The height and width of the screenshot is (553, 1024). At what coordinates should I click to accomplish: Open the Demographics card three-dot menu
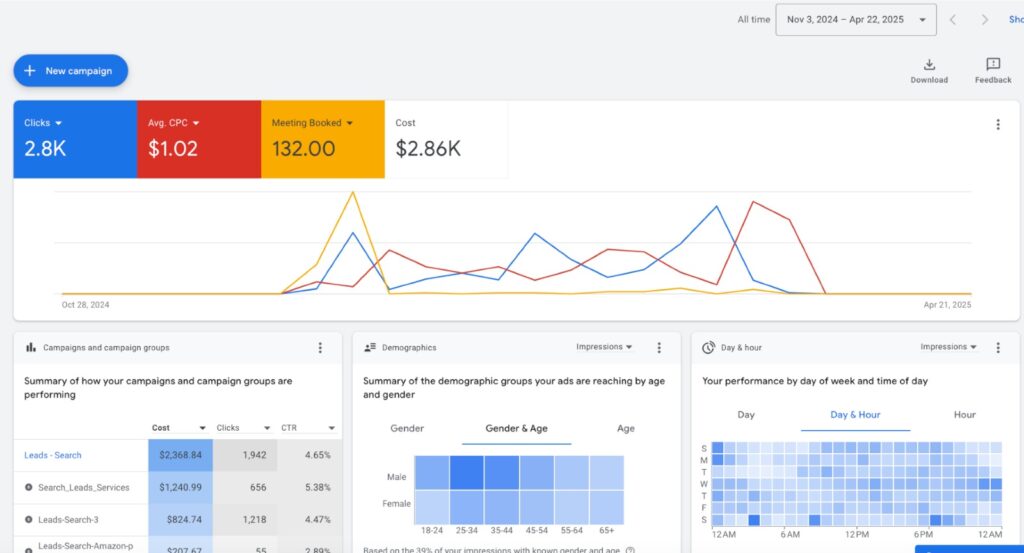[x=659, y=348]
